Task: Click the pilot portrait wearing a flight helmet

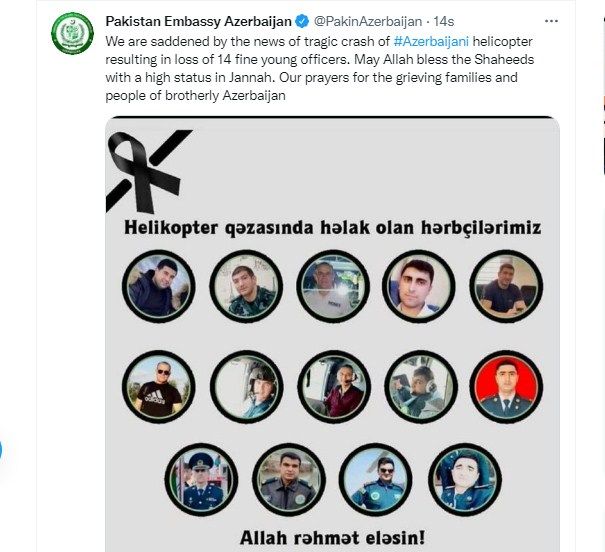Action: point(247,387)
